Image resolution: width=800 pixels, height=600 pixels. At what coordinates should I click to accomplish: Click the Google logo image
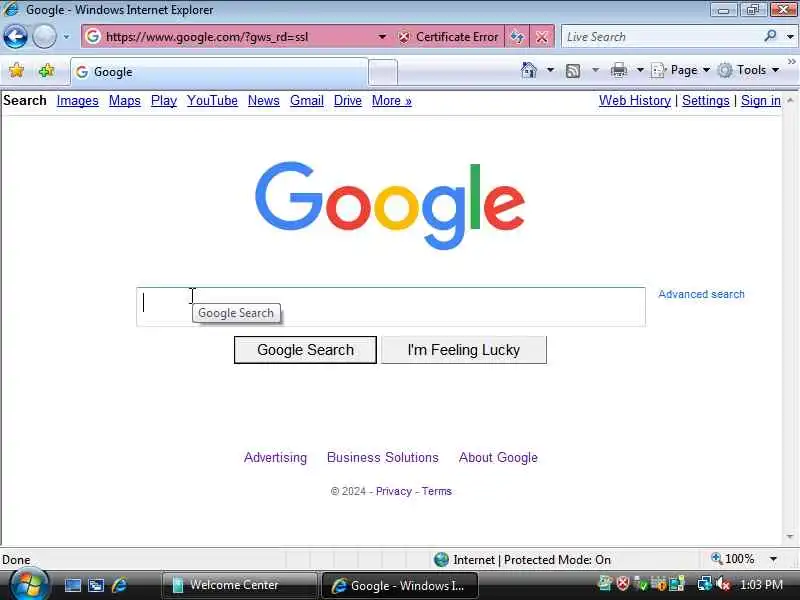tap(390, 206)
